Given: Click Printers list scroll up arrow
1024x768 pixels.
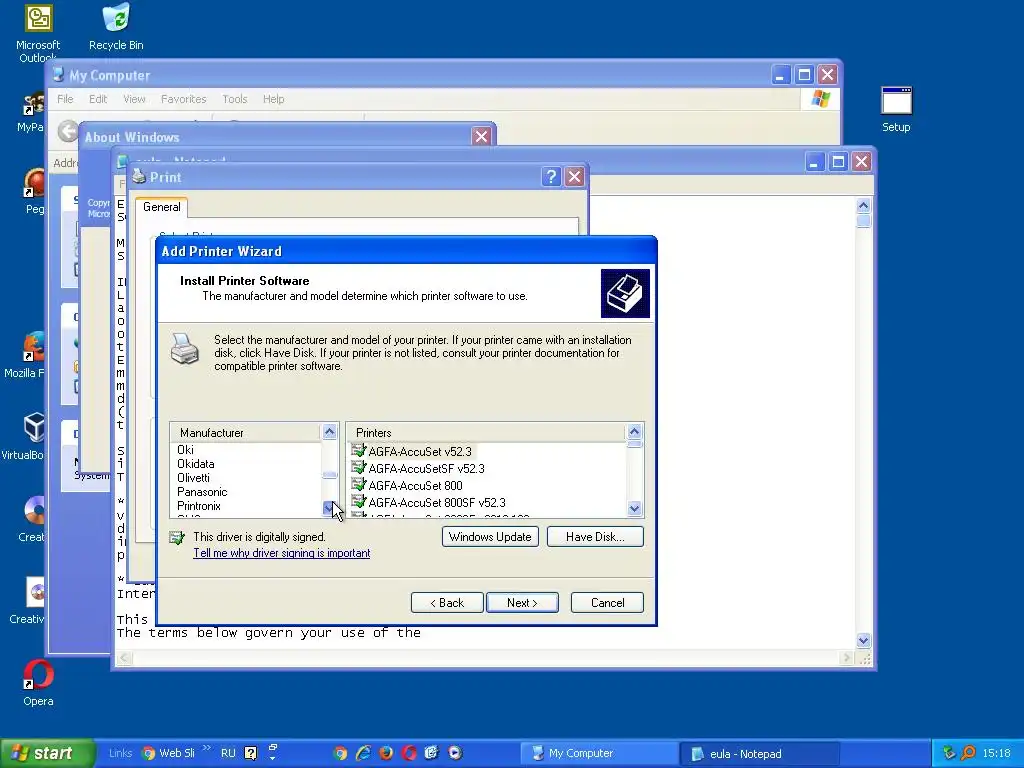Looking at the screenshot, I should coord(634,432).
